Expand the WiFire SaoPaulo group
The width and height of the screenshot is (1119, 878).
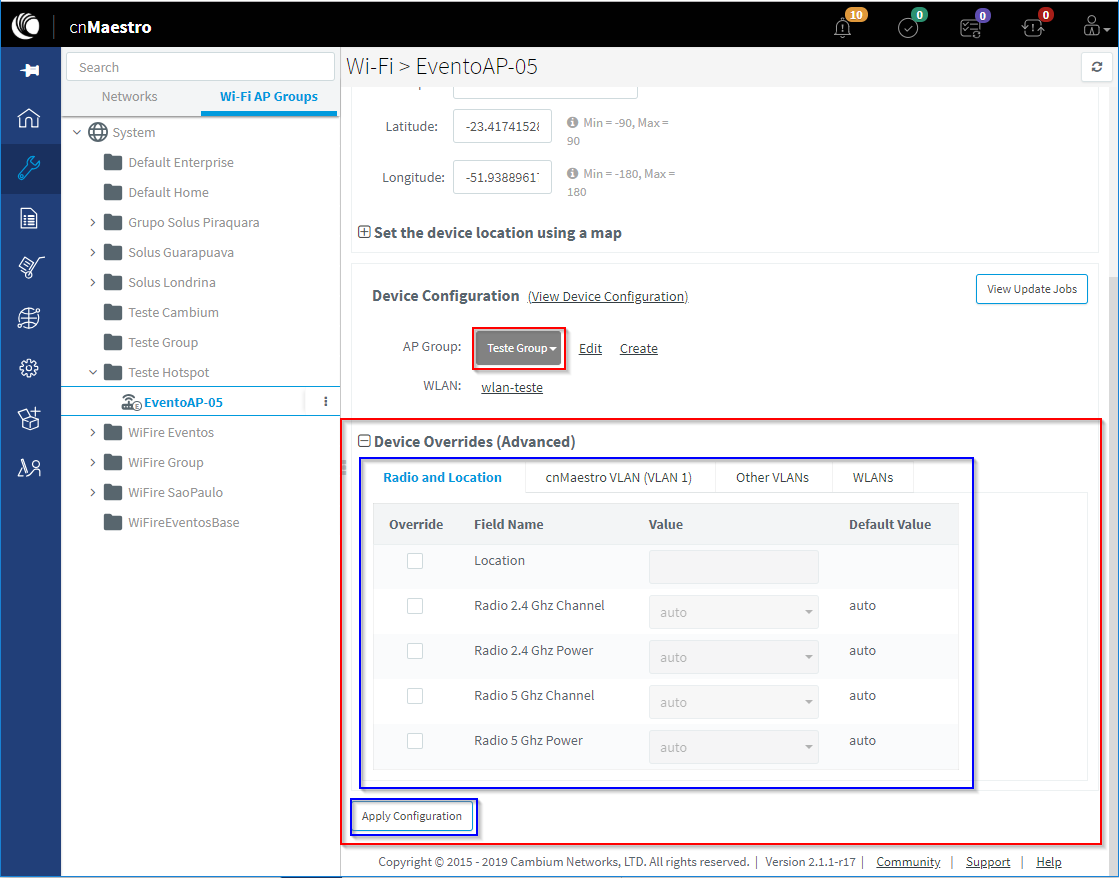[93, 493]
